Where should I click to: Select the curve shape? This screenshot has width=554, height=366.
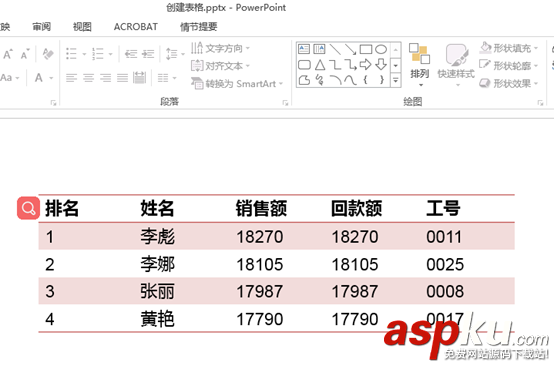350,80
